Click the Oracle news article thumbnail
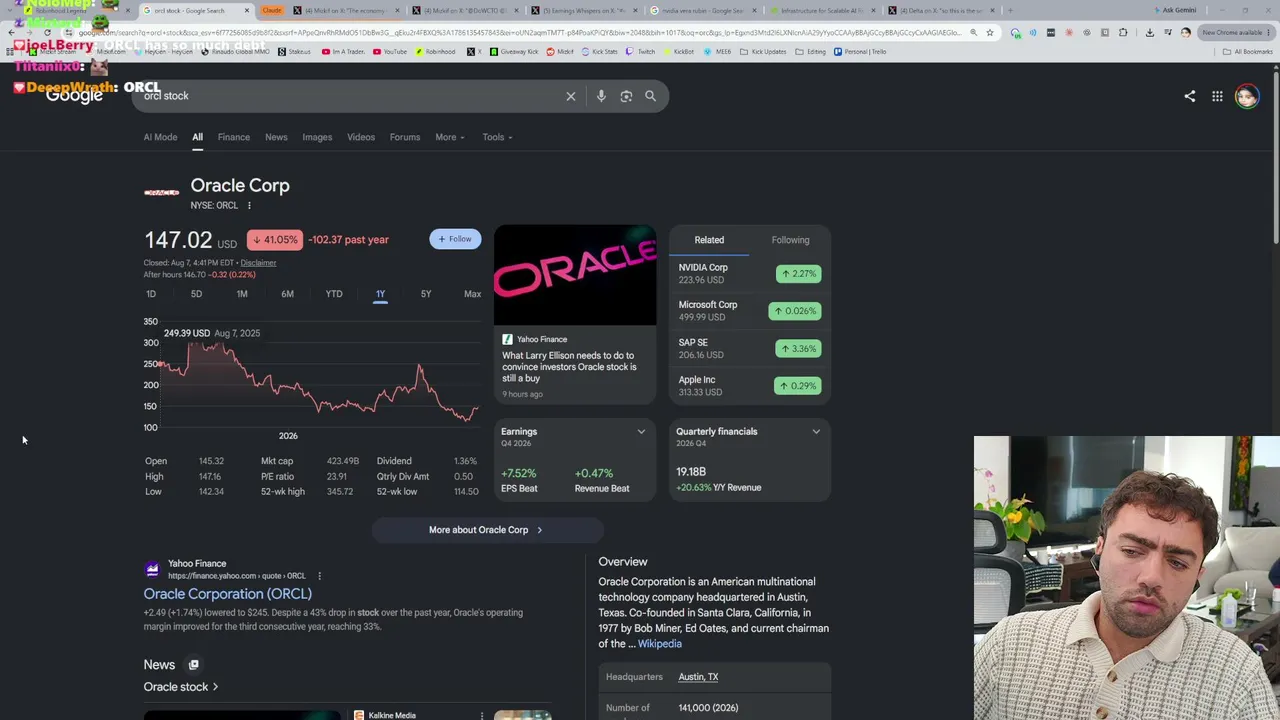 click(x=575, y=275)
